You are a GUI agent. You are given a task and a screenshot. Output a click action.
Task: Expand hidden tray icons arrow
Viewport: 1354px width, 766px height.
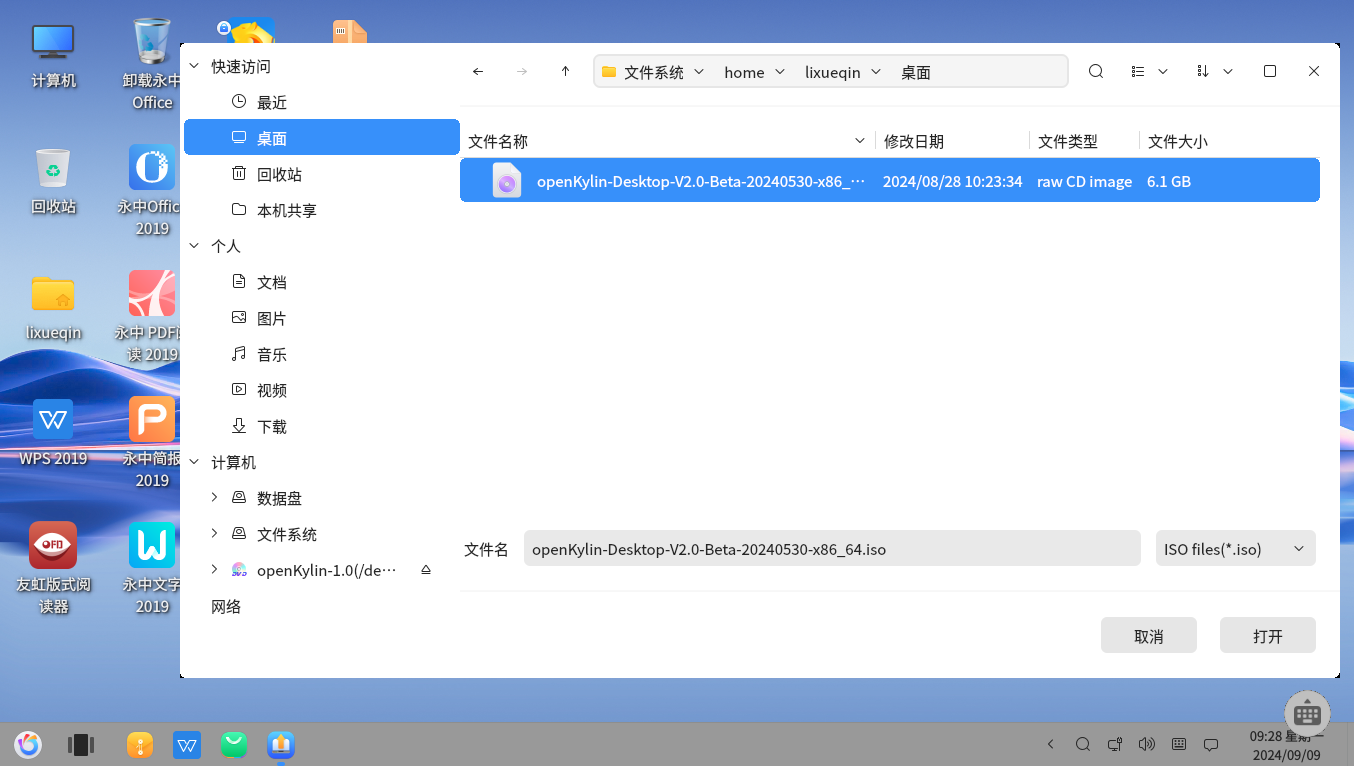pyautogui.click(x=1050, y=744)
